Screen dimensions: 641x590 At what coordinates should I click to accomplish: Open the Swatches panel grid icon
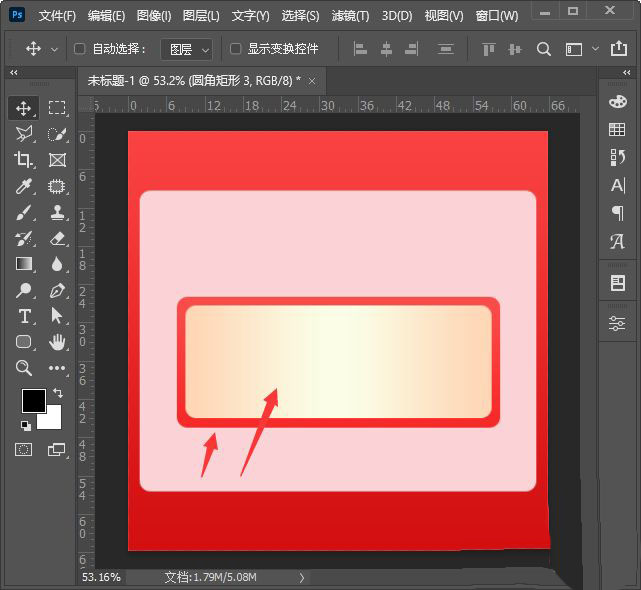point(617,130)
